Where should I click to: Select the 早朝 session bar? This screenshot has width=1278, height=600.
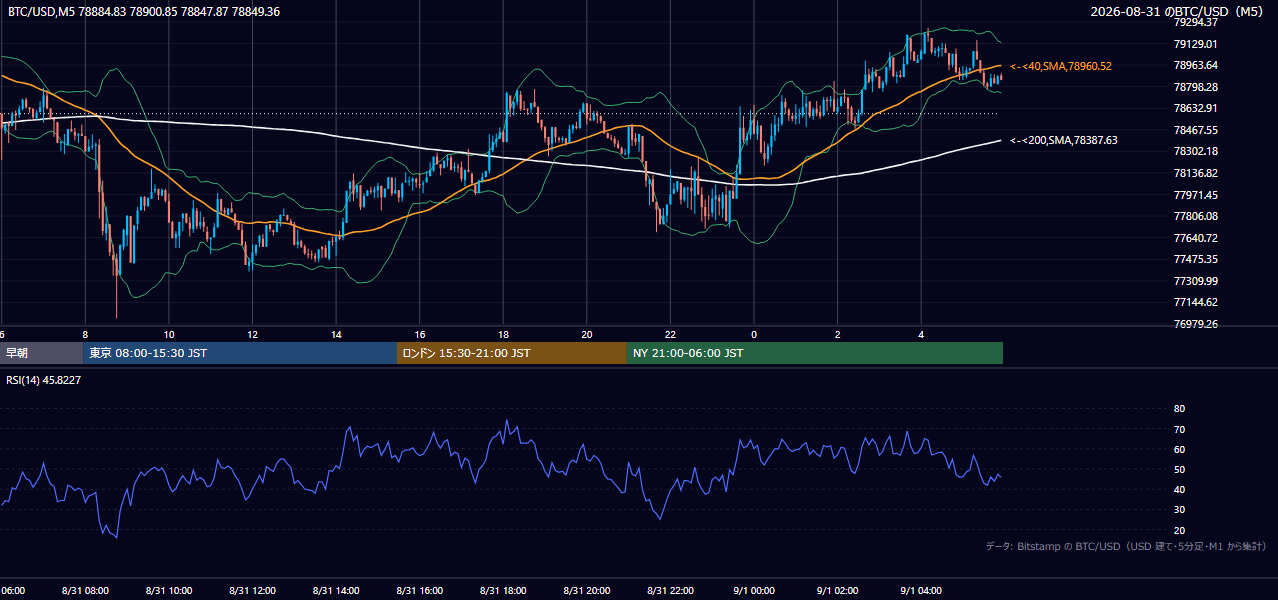tap(41, 353)
